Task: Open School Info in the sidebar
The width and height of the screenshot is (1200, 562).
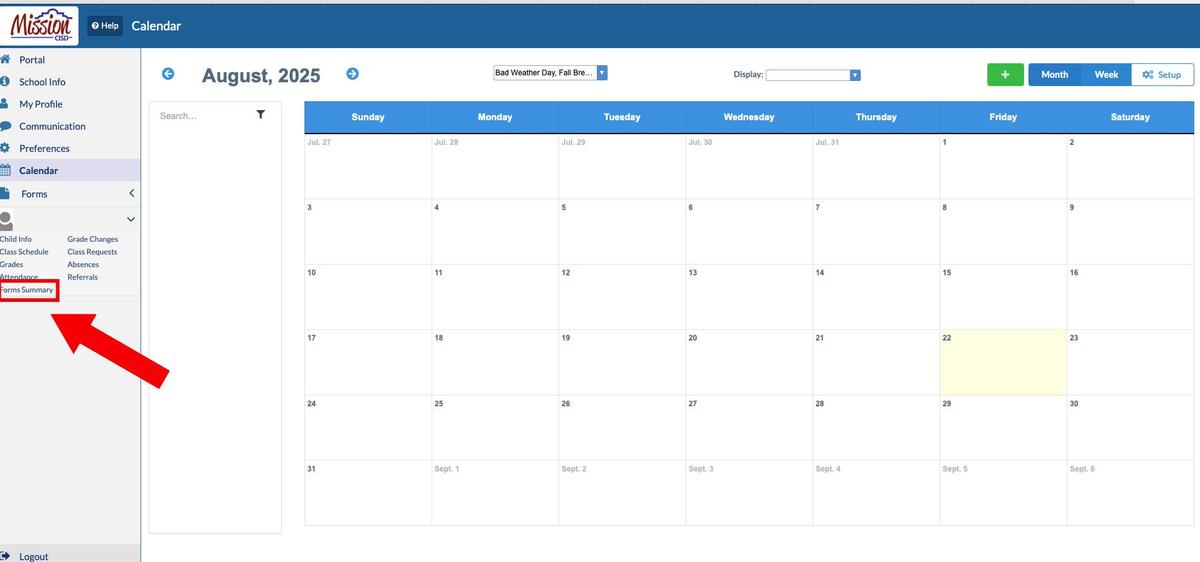Action: tap(42, 82)
